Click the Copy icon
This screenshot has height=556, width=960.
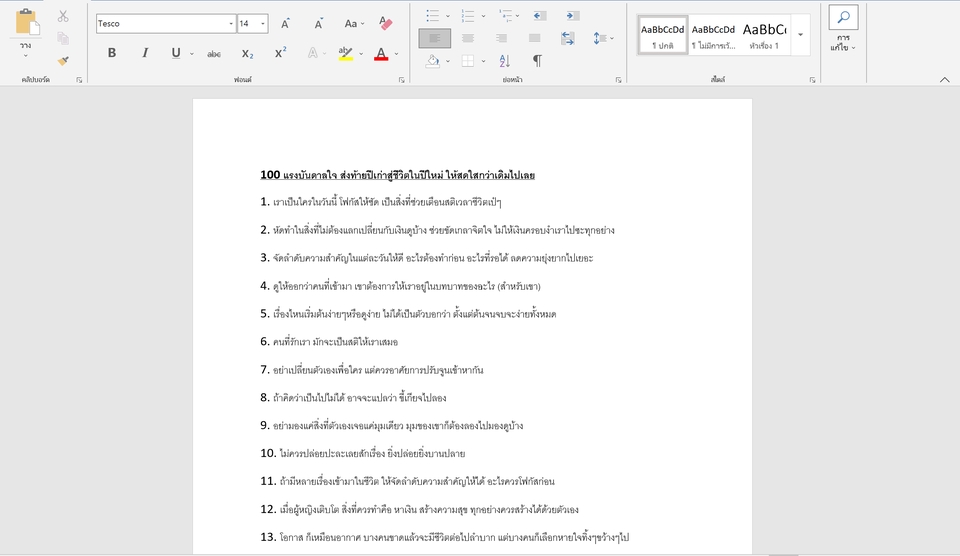[63, 39]
